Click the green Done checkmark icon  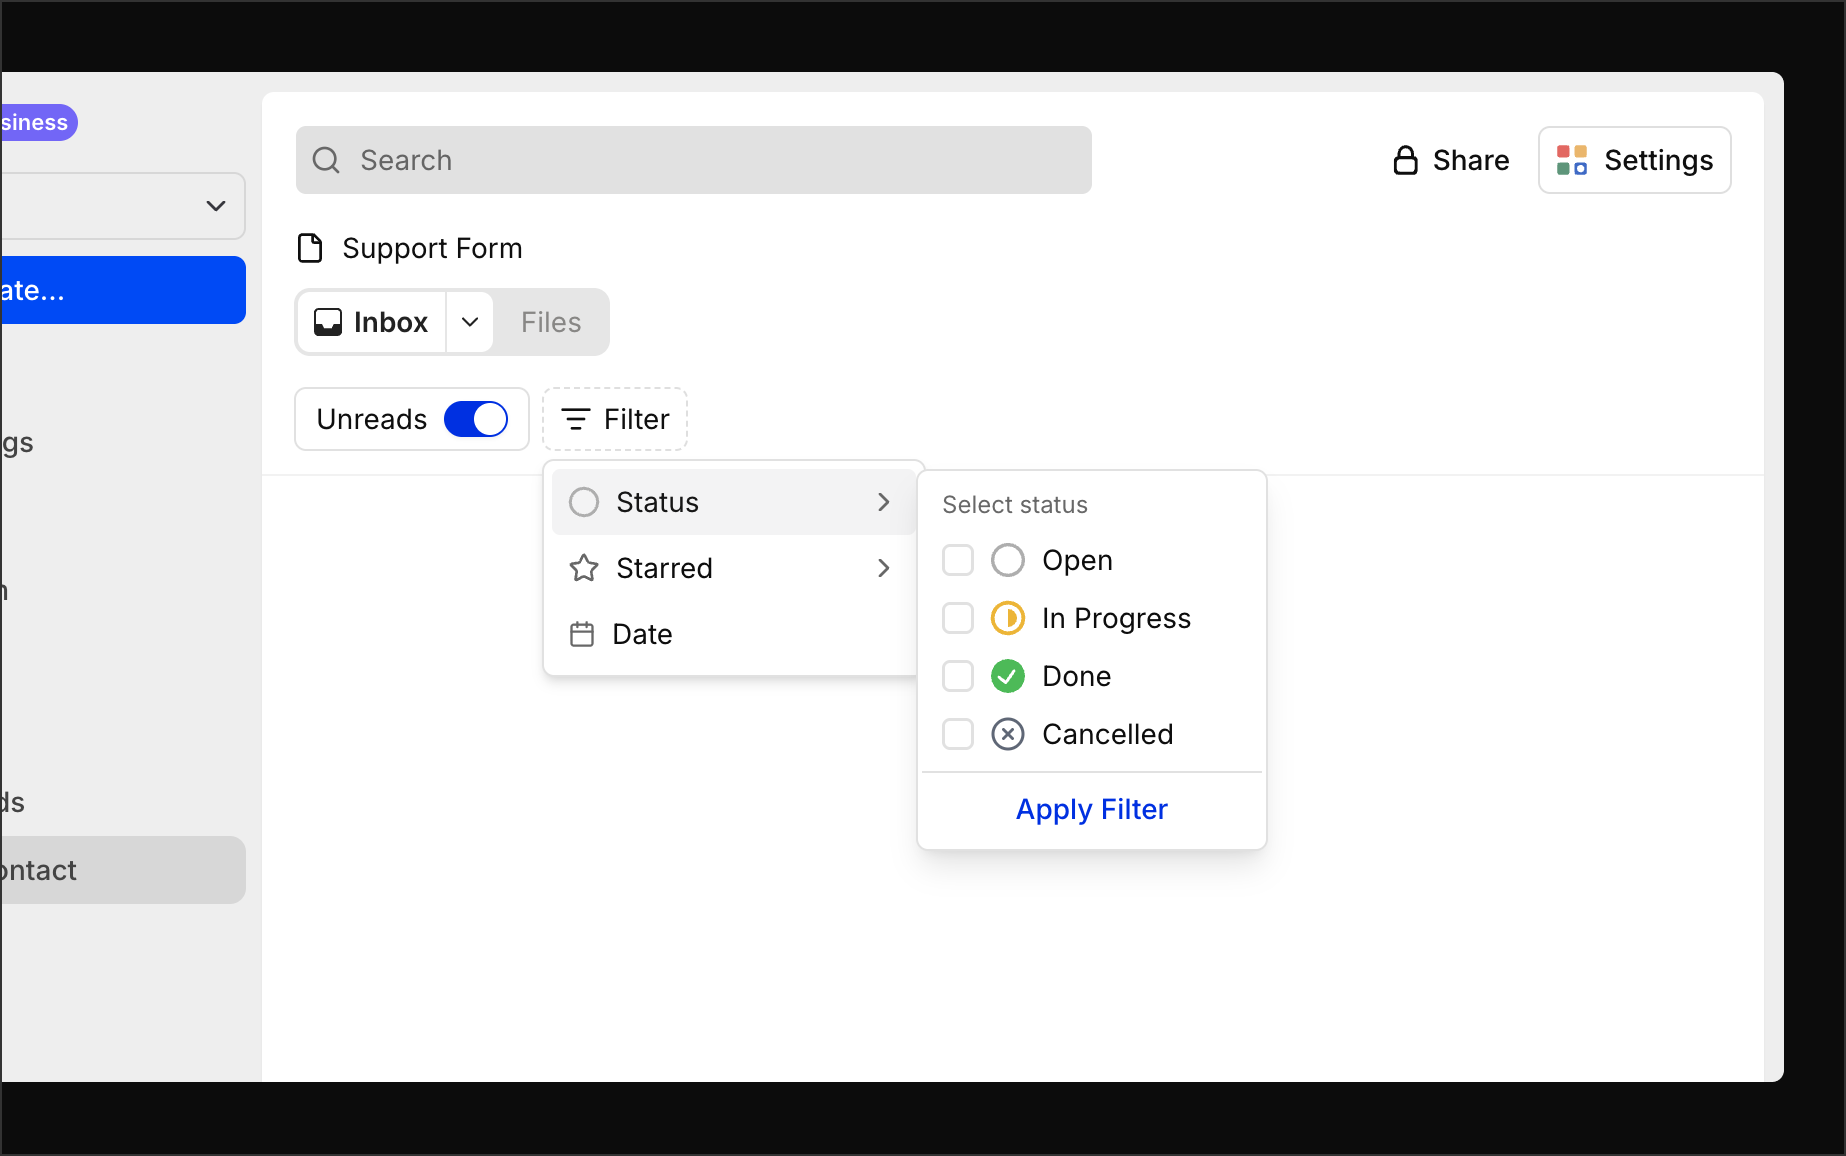[1008, 675]
